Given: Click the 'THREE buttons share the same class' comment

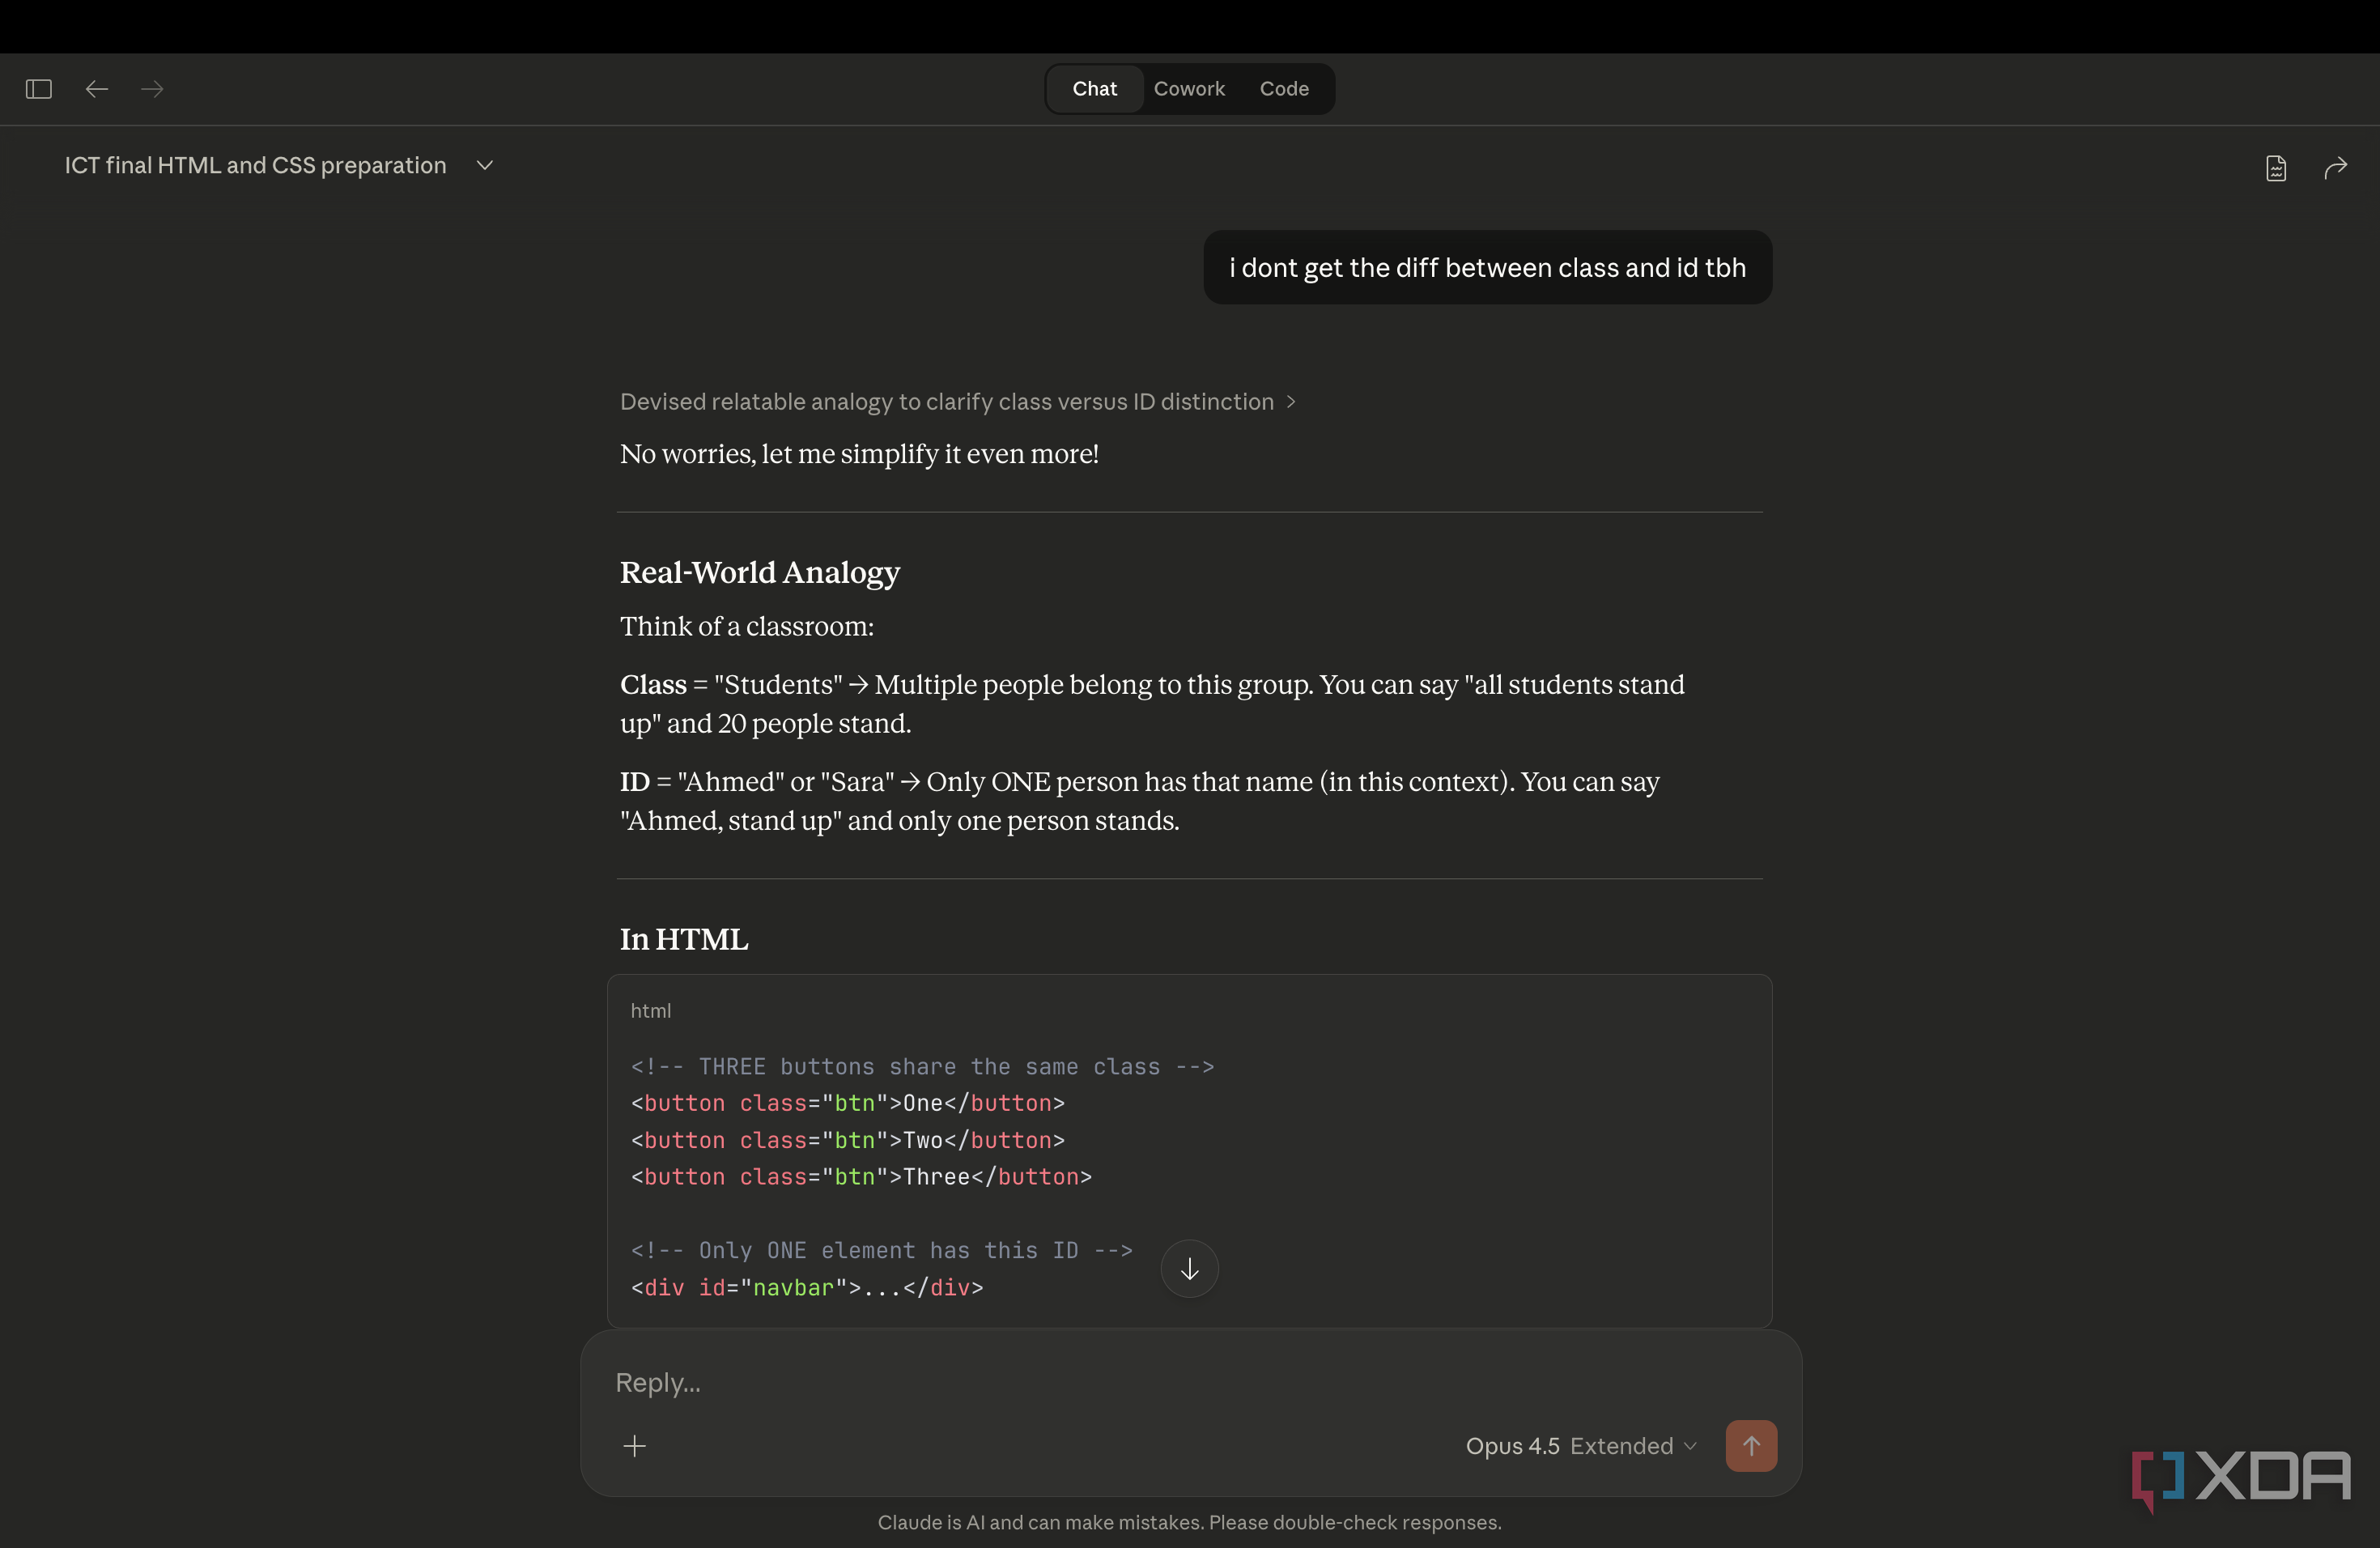Looking at the screenshot, I should pos(922,1067).
